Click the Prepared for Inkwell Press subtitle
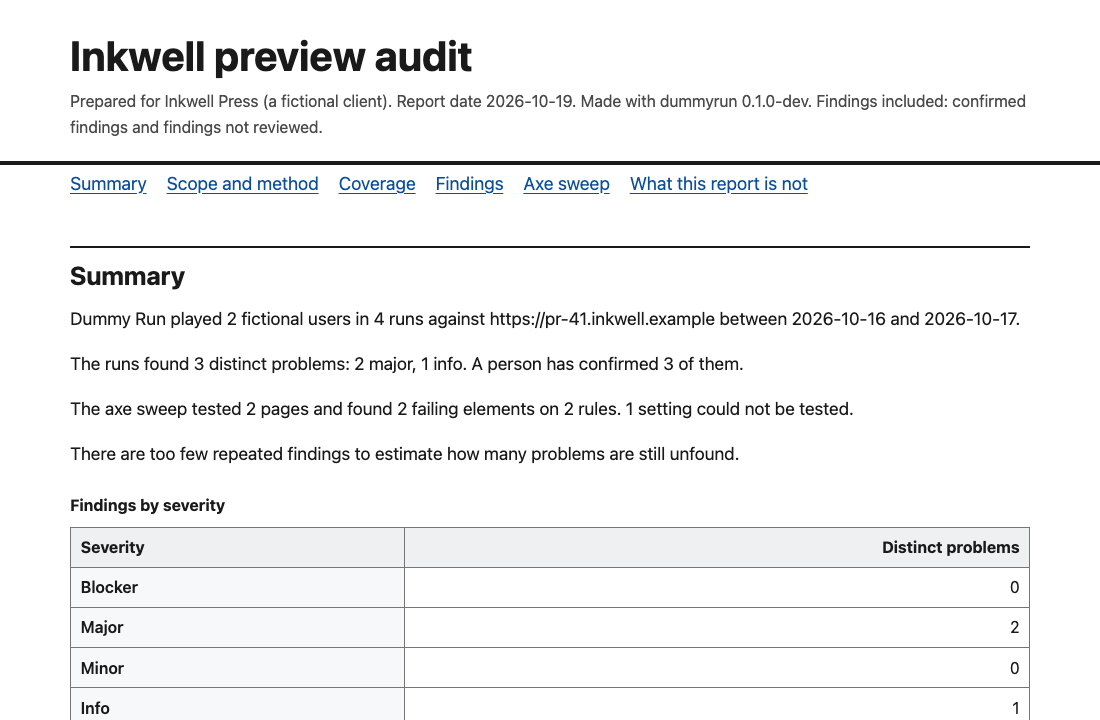Screen dimensions: 1100x720 click(548, 114)
